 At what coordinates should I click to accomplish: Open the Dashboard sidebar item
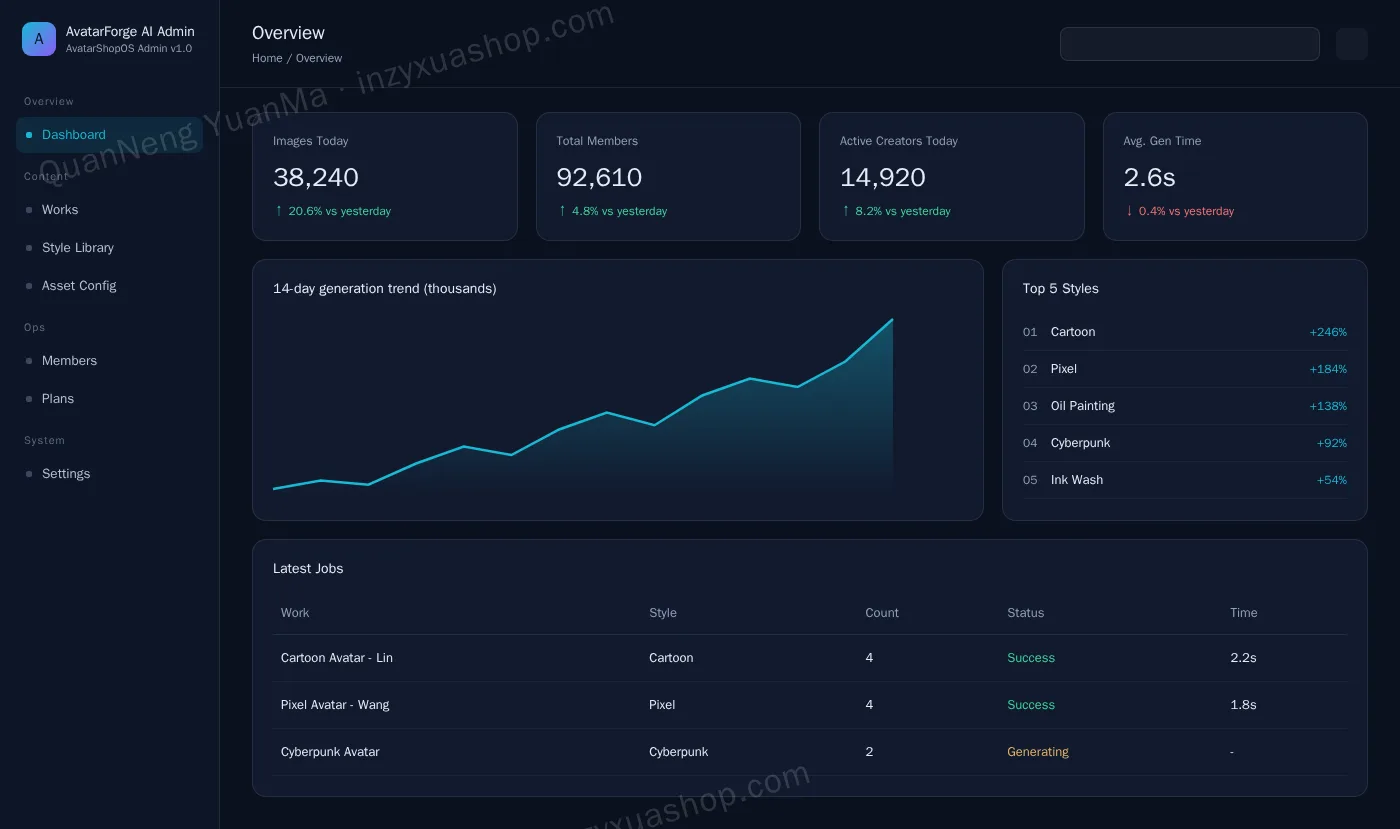(x=109, y=135)
